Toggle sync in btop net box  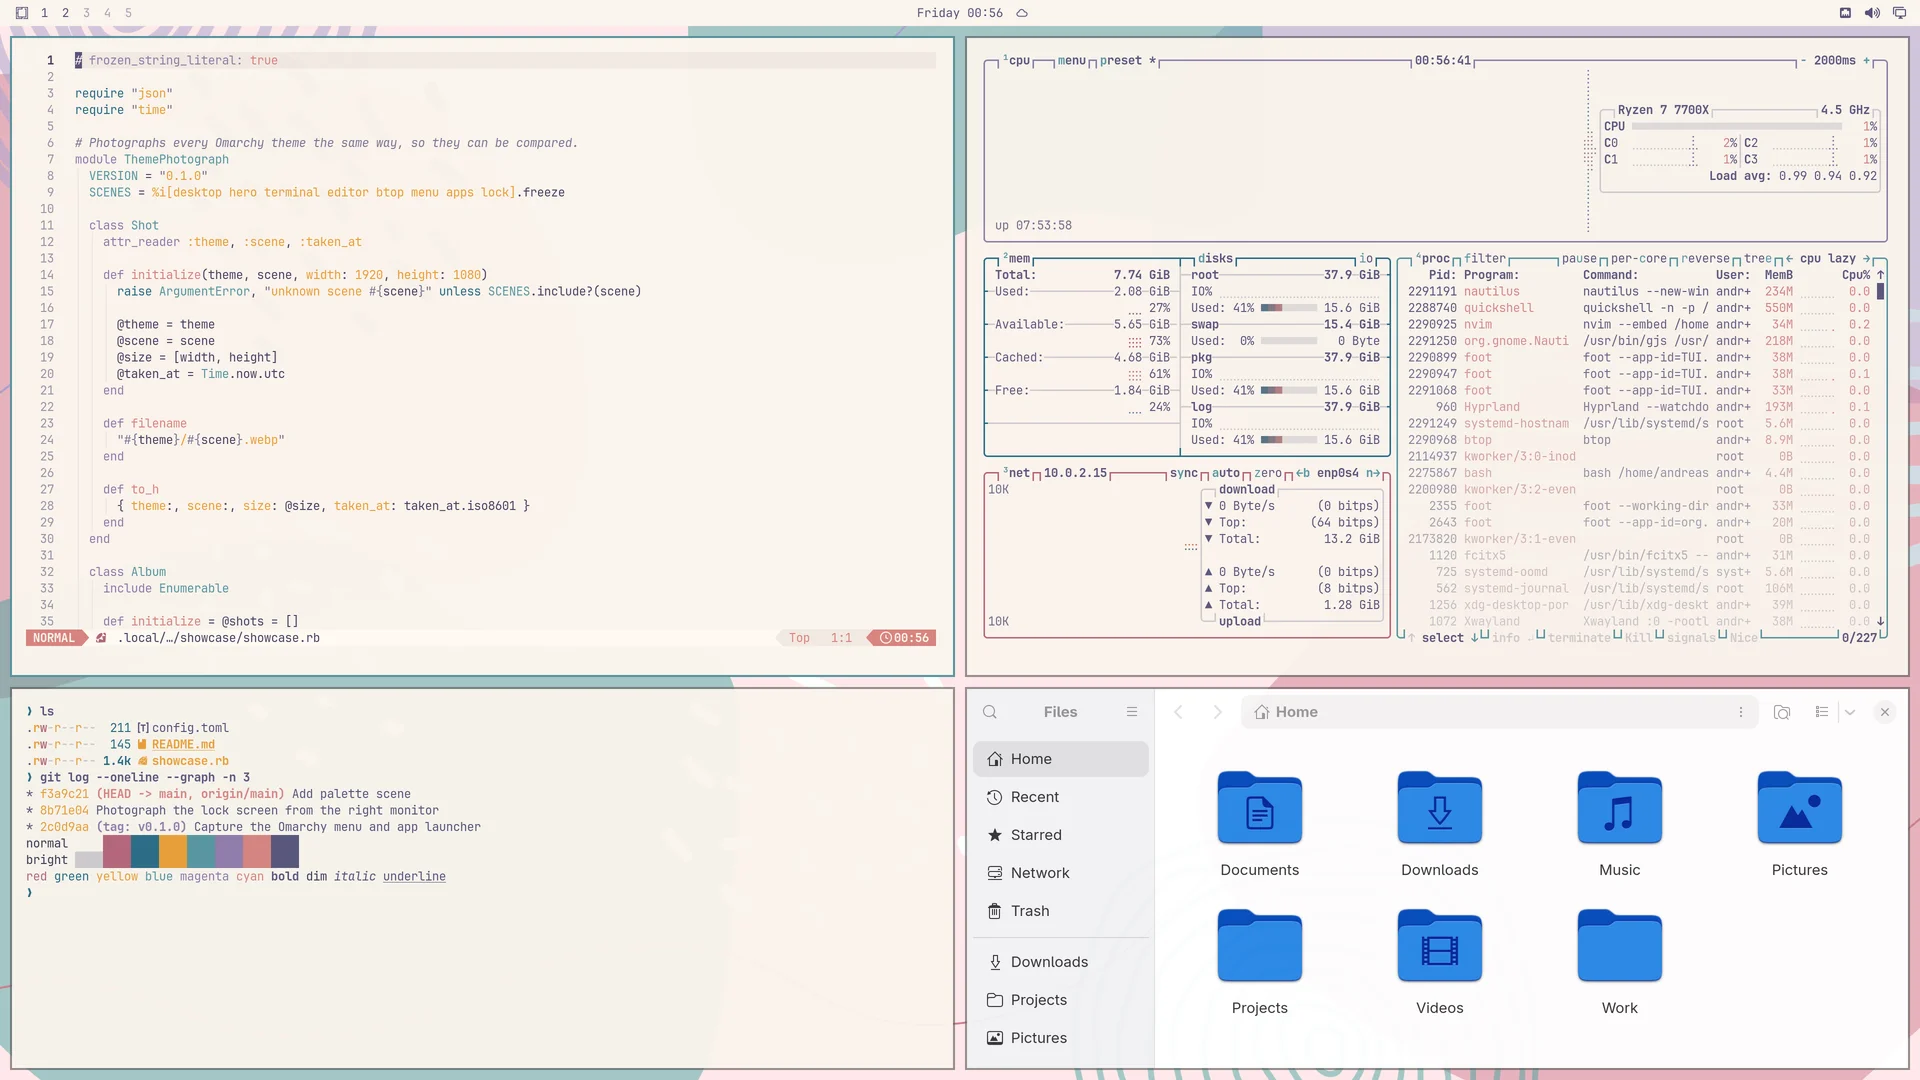pyautogui.click(x=1184, y=474)
